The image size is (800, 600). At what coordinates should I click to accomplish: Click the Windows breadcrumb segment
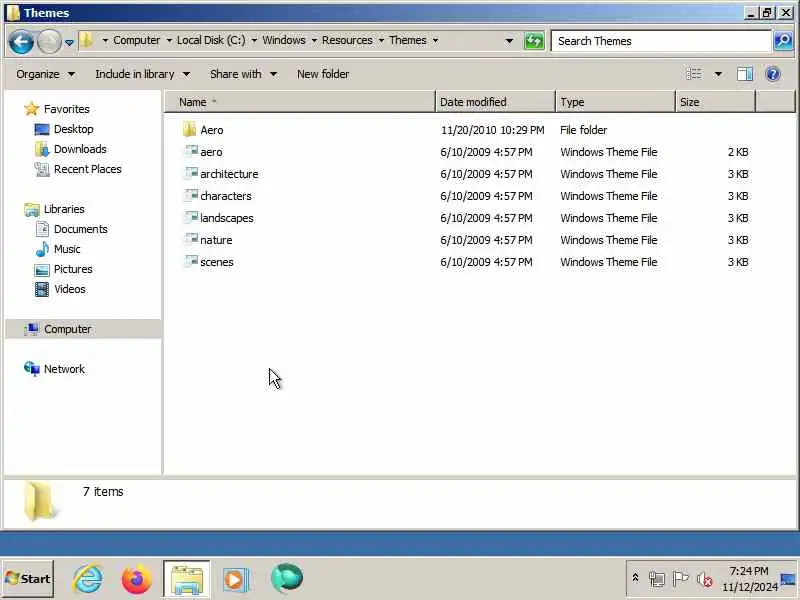(284, 40)
